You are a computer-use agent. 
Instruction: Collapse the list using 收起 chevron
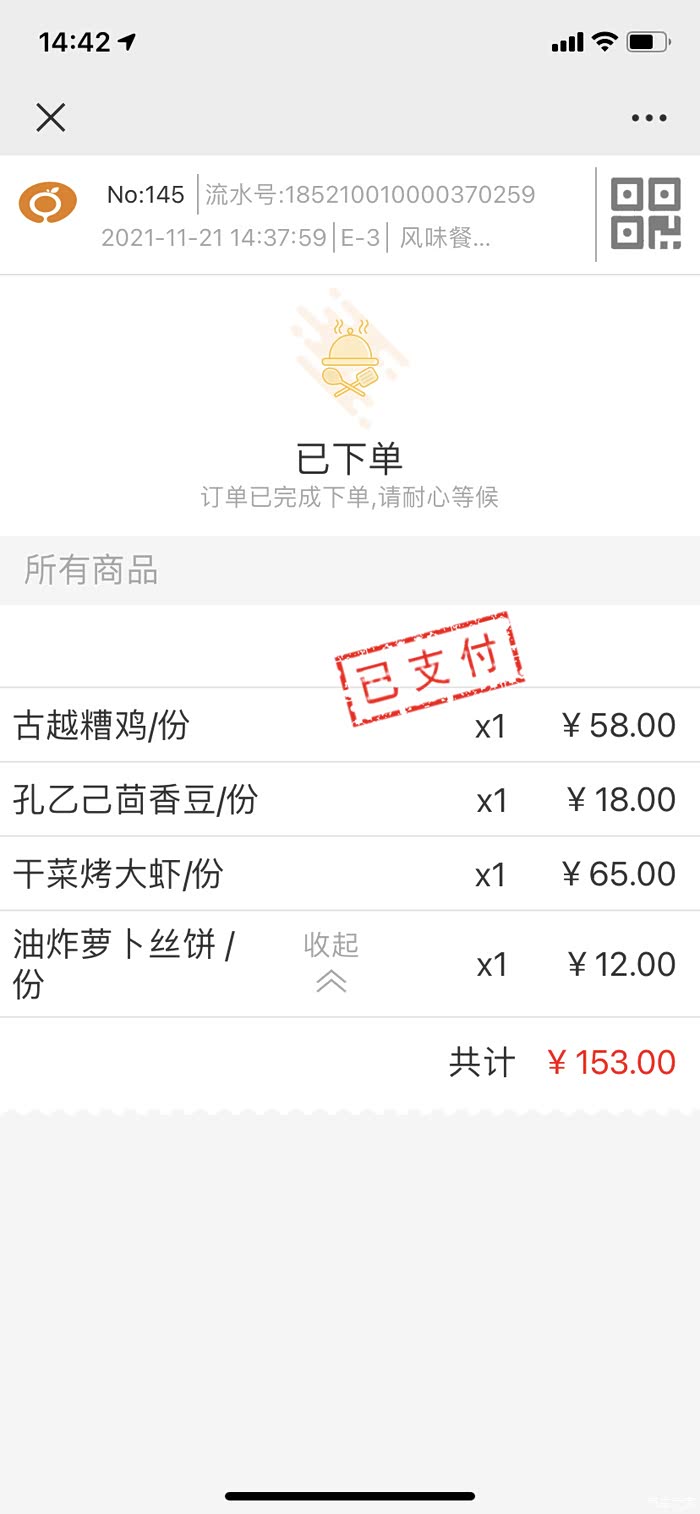click(x=331, y=964)
